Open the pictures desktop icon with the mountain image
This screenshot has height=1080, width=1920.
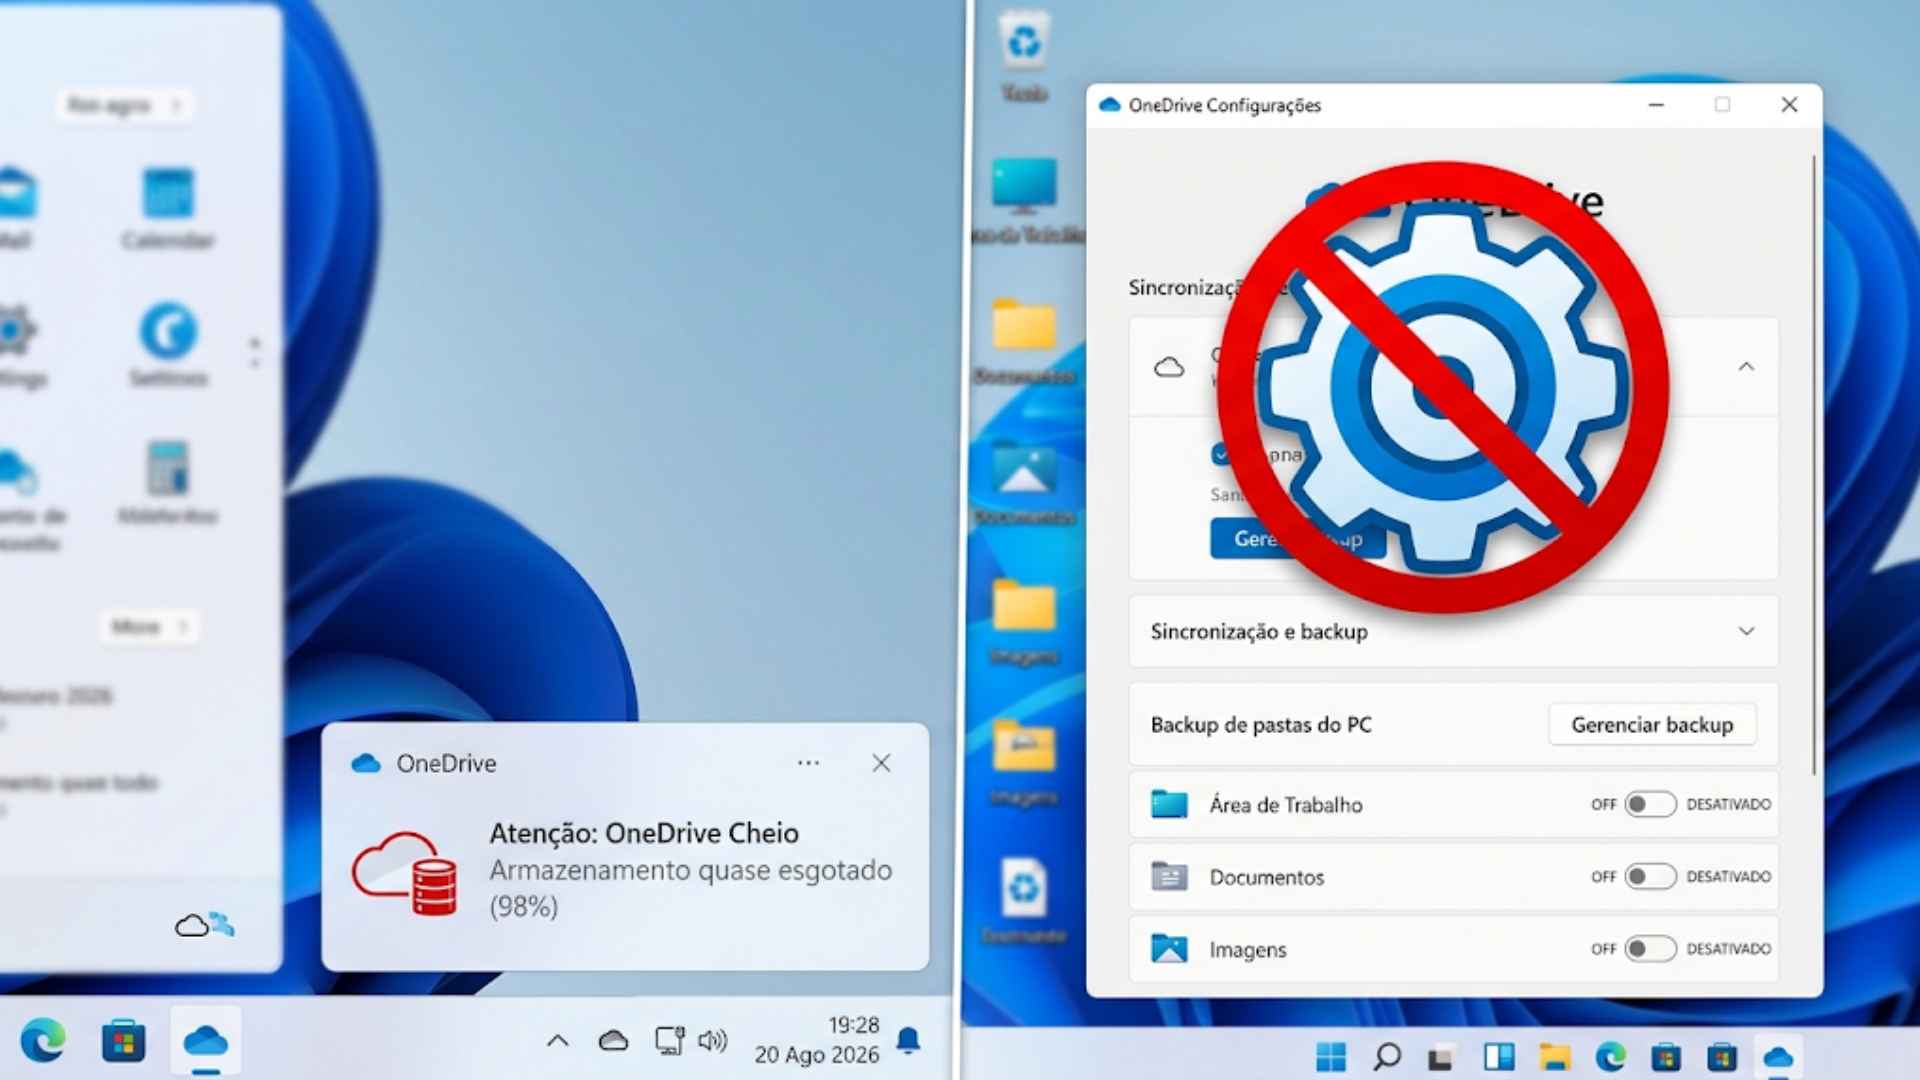pyautogui.click(x=1024, y=482)
